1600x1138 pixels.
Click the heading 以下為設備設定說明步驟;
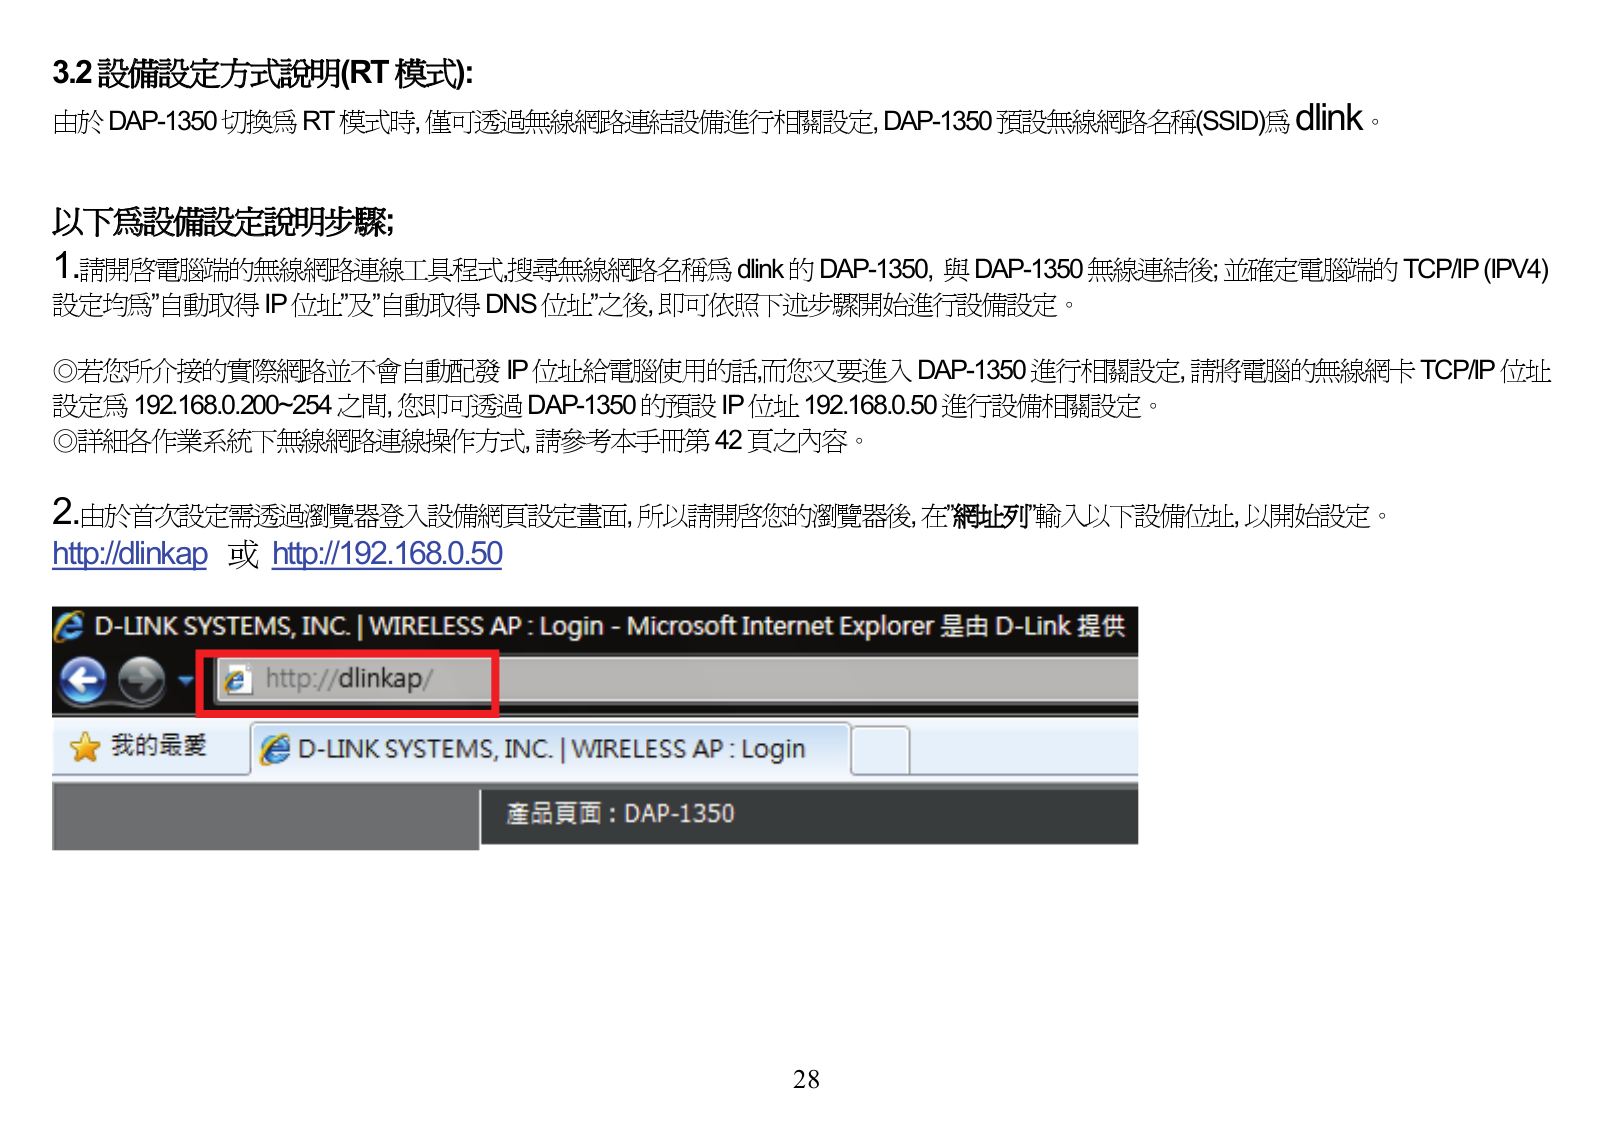[223, 221]
